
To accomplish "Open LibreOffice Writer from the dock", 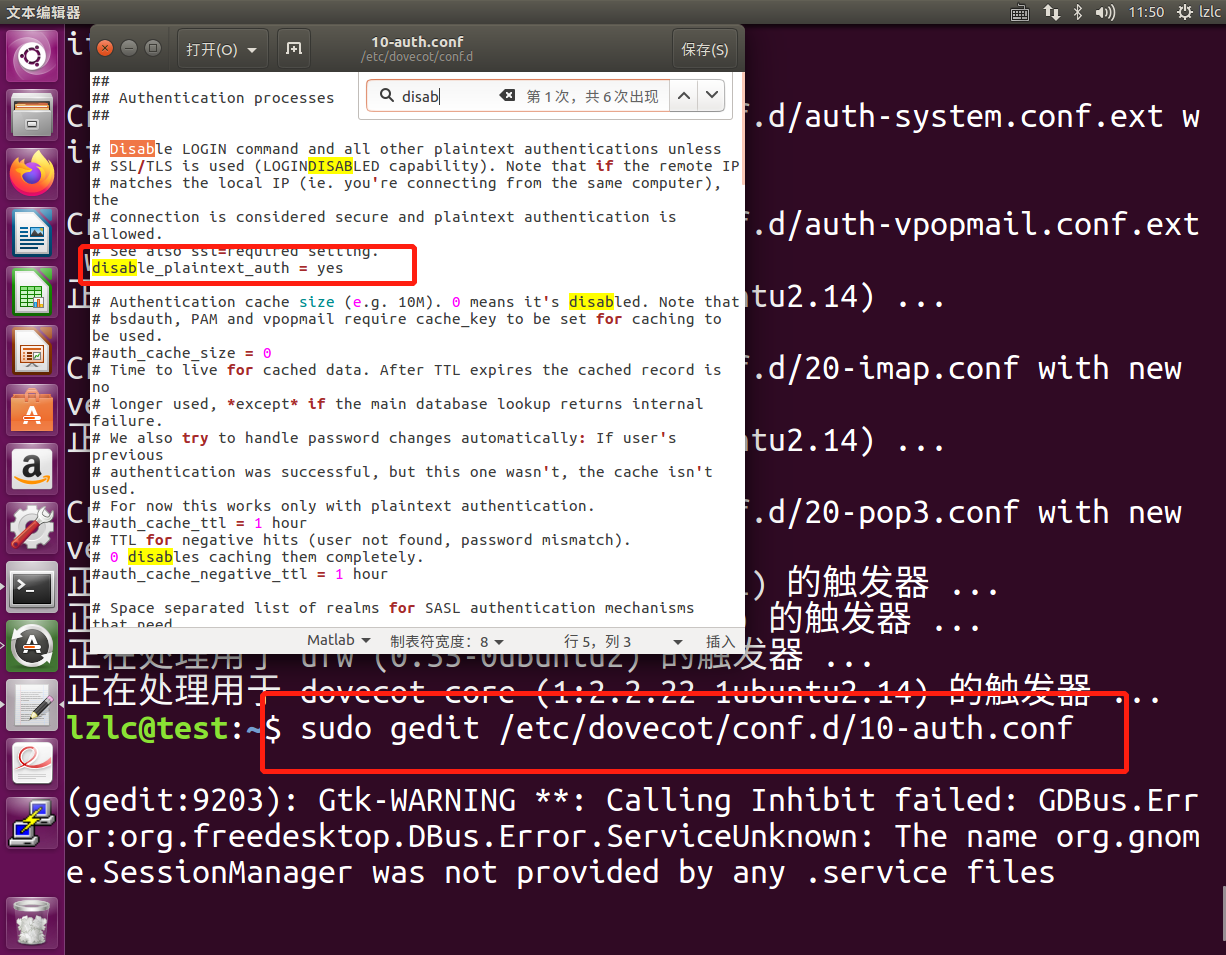I will [32, 234].
